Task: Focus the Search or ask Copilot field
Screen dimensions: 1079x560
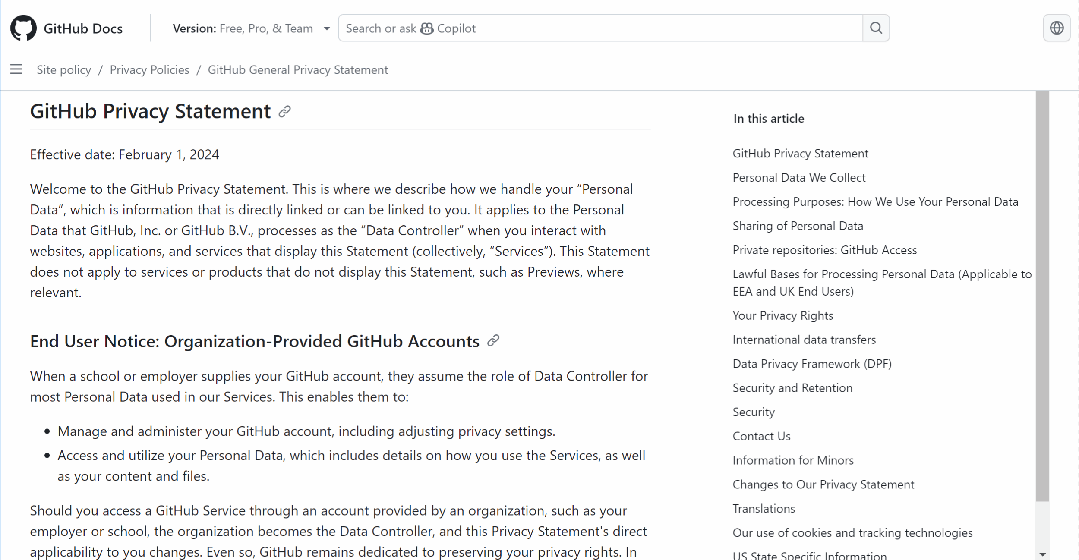Action: (600, 28)
